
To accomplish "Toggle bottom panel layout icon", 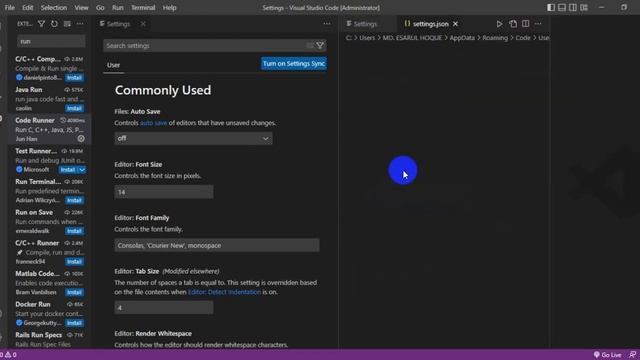I will [x=562, y=7].
